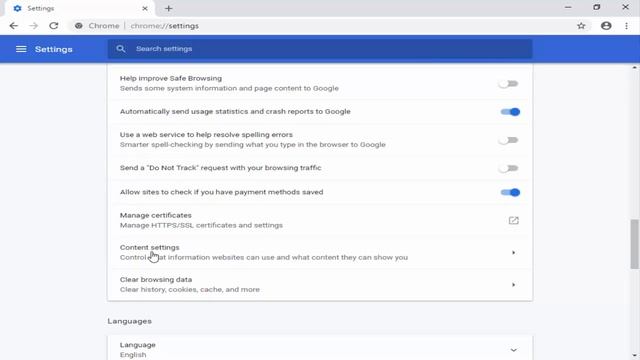The height and width of the screenshot is (360, 640).
Task: Enable Help improve Safe Browsing toggle
Action: coord(509,84)
